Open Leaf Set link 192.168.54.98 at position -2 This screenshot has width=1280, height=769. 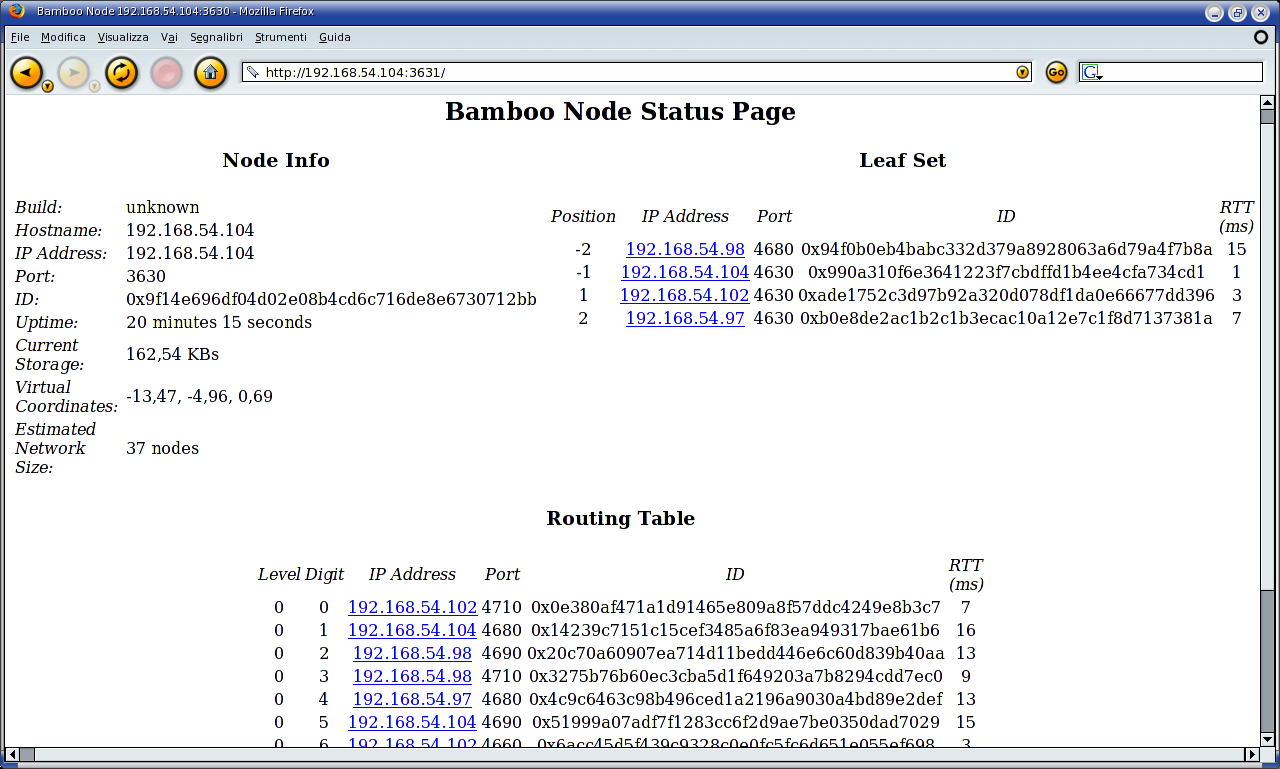pos(685,249)
